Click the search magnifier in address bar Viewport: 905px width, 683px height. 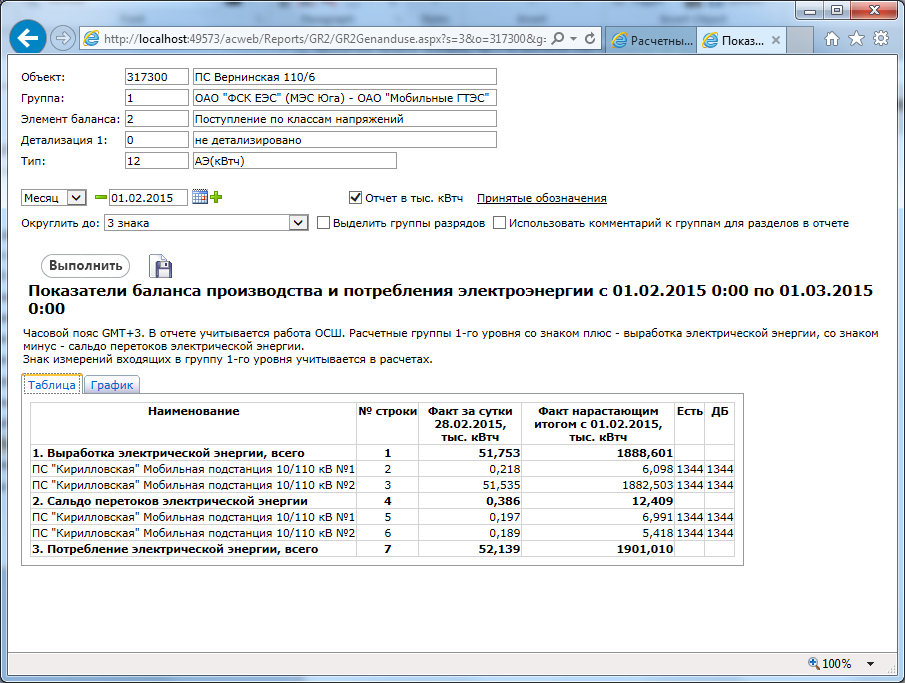[x=558, y=39]
